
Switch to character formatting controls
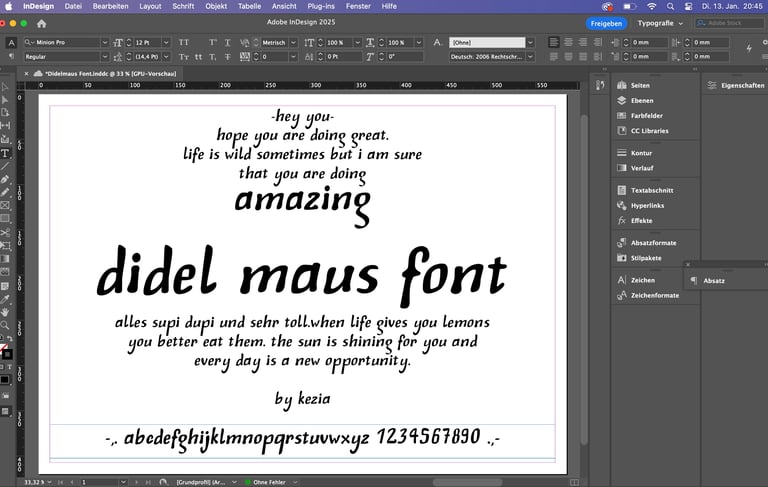(11, 43)
